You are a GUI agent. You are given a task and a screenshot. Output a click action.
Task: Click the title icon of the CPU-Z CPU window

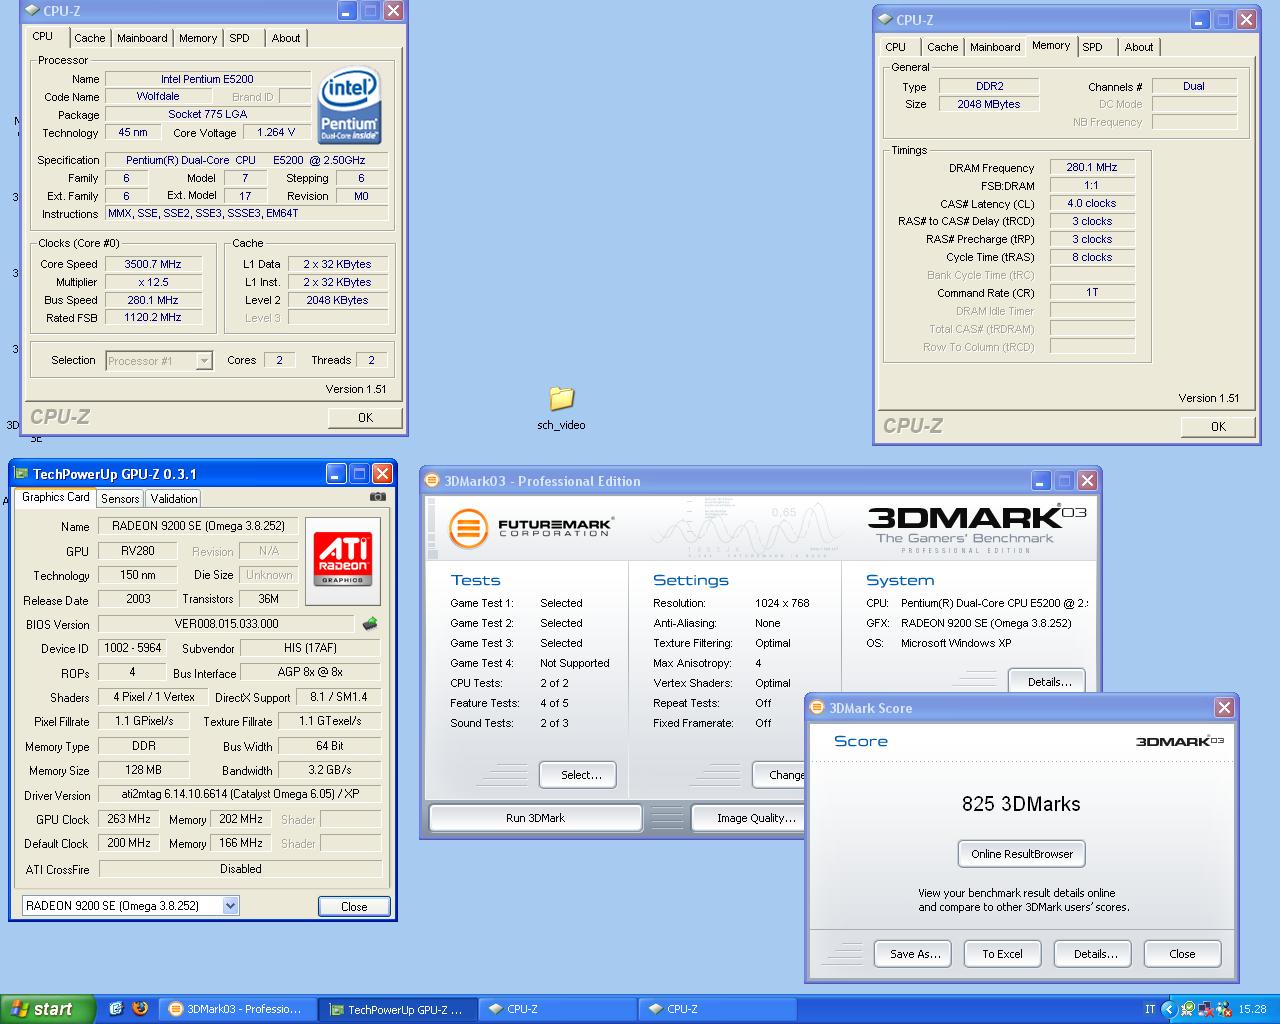click(32, 11)
